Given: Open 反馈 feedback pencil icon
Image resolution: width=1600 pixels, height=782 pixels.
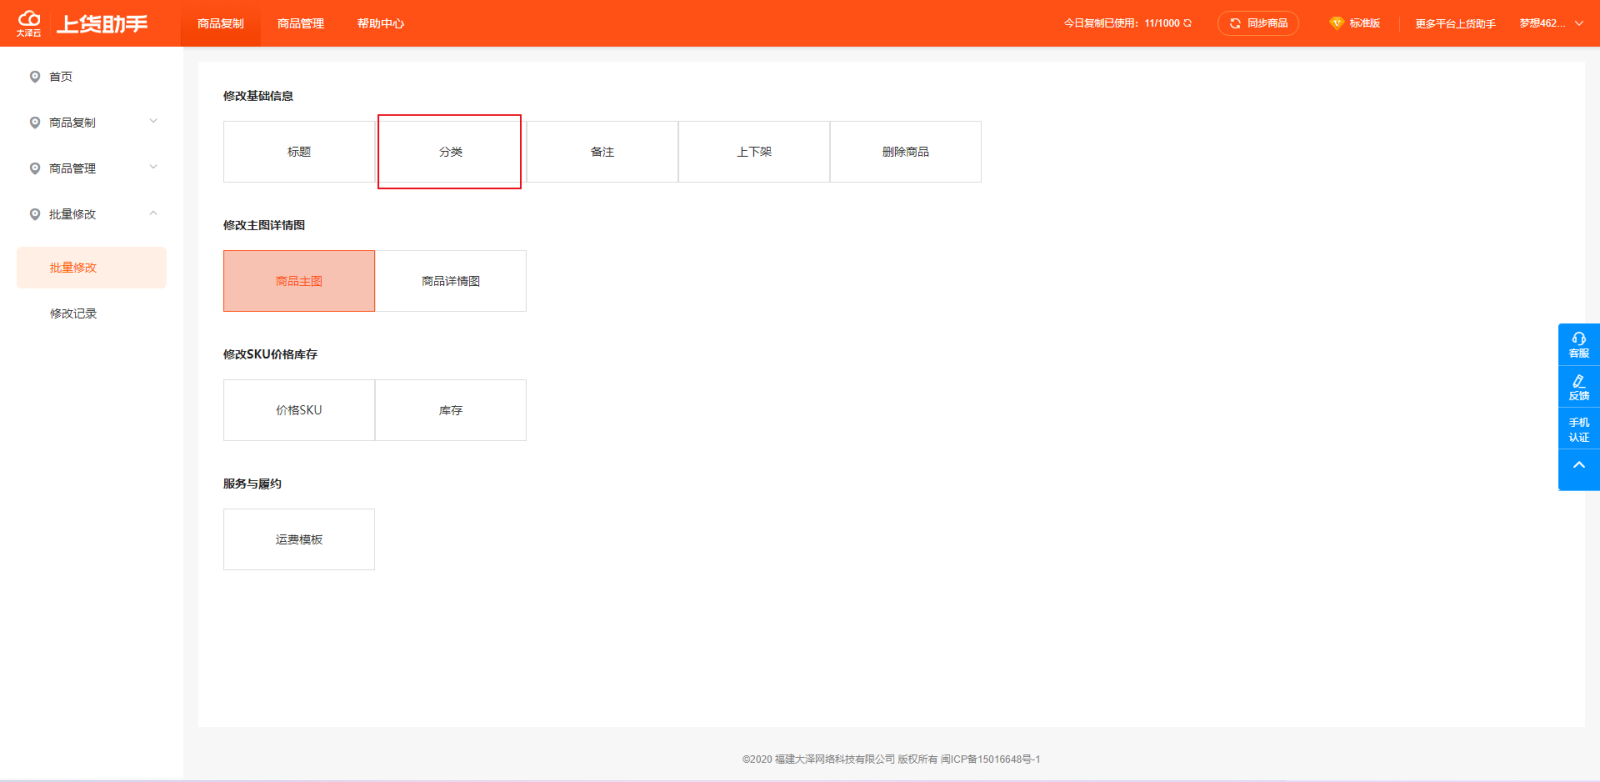Looking at the screenshot, I should coord(1579,387).
